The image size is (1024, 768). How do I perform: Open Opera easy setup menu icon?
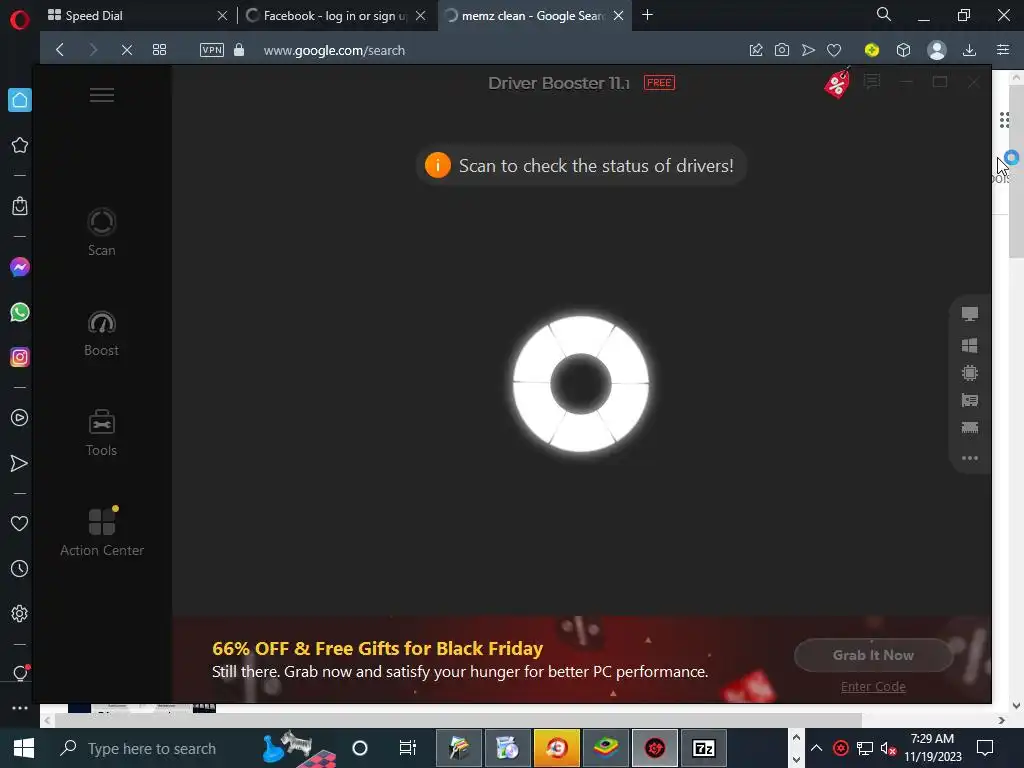coord(1002,50)
